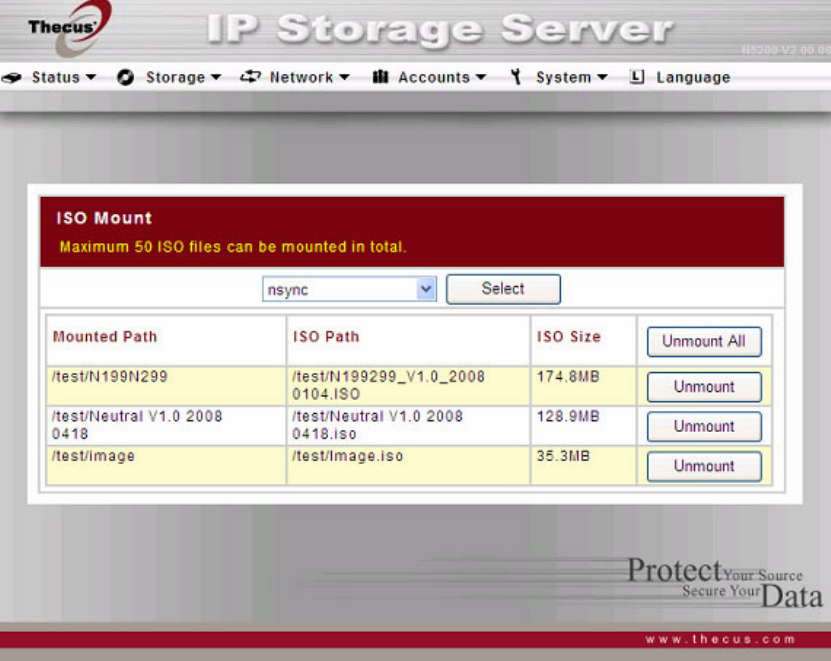Click the Thecus logo

(x=69, y=27)
